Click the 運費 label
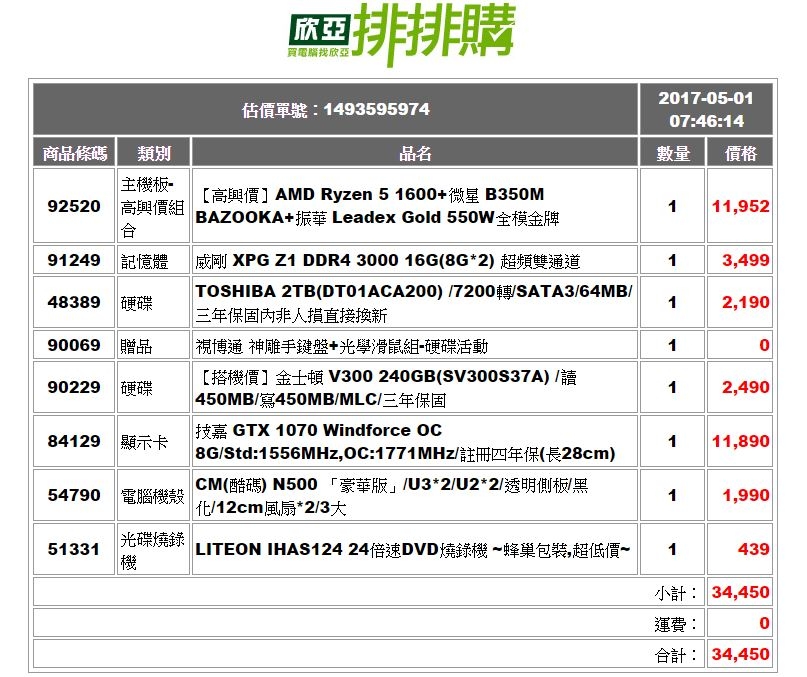This screenshot has width=807, height=677. pyautogui.click(x=675, y=624)
